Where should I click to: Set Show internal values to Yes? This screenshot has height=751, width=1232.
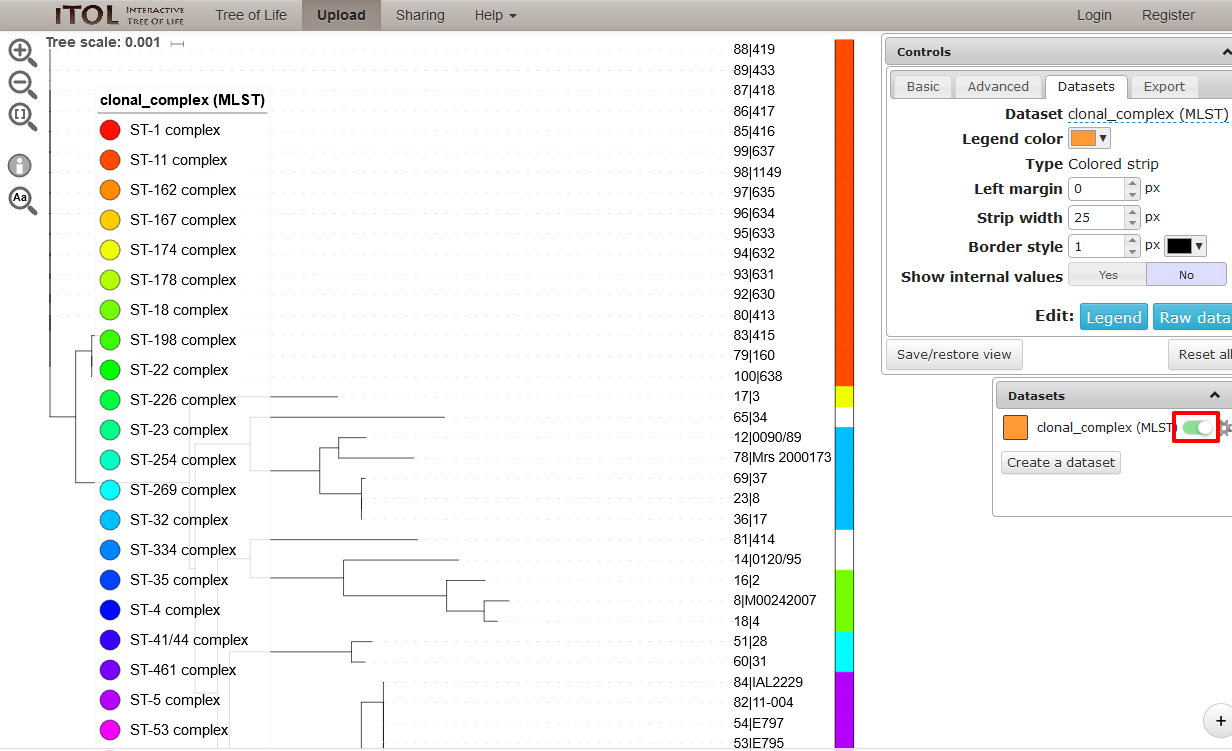pyautogui.click(x=1108, y=275)
